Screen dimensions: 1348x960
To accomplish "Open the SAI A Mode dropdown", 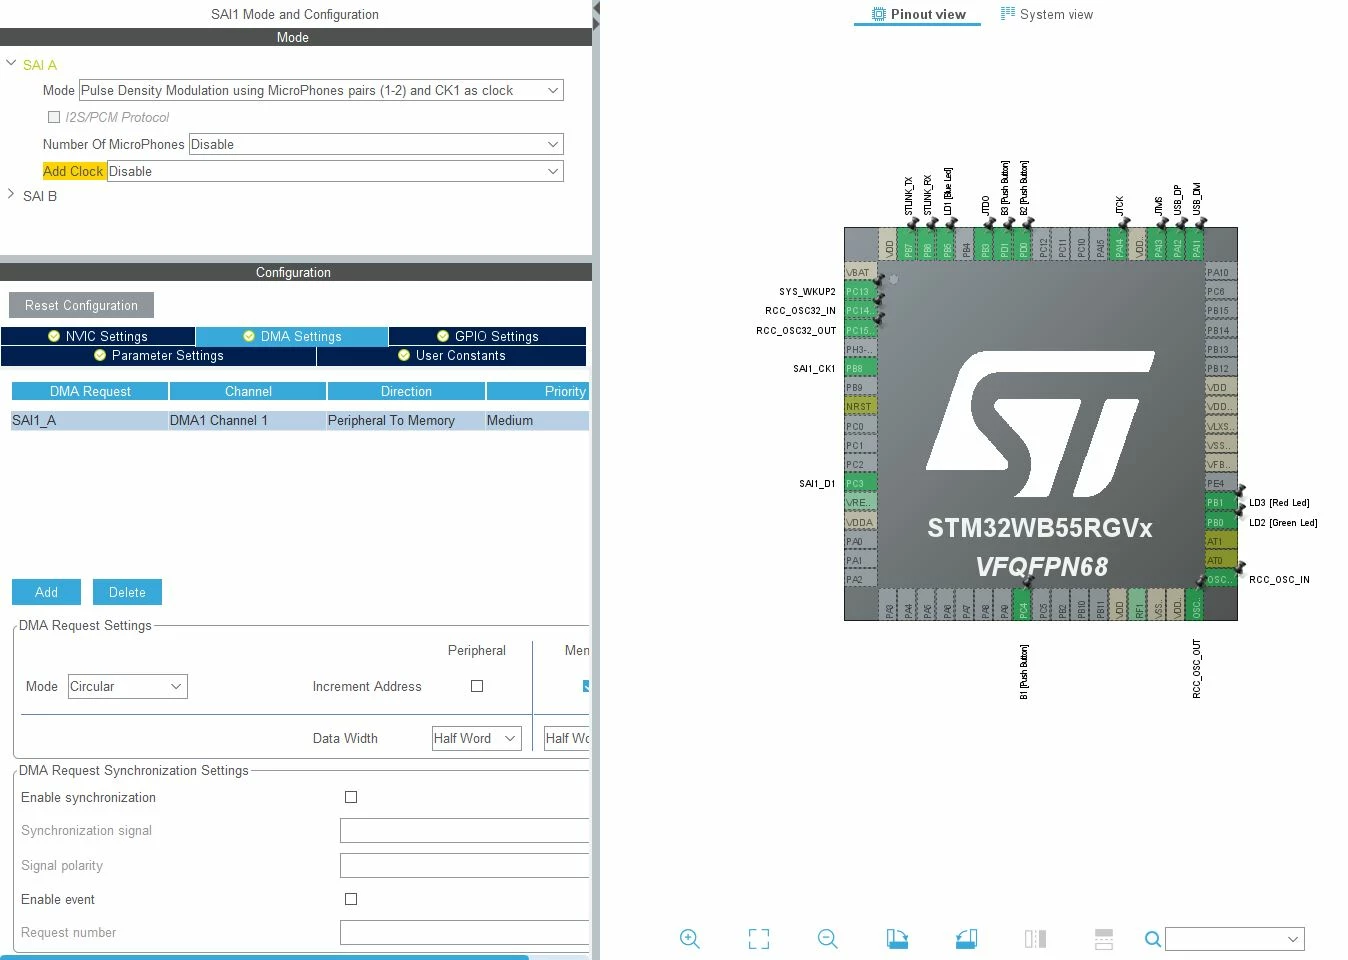I will point(321,90).
